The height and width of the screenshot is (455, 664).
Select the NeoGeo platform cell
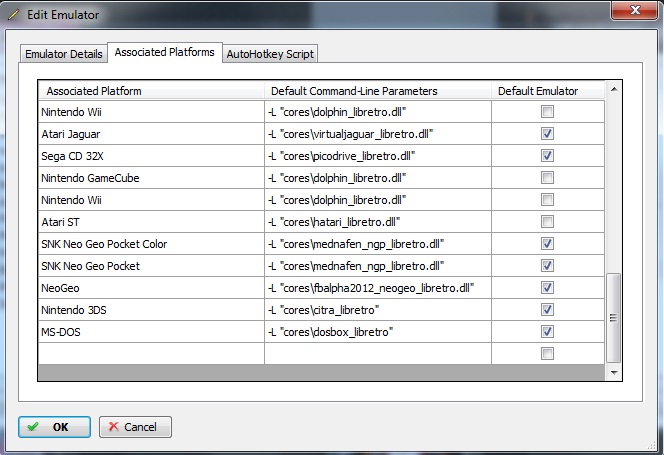tap(151, 288)
